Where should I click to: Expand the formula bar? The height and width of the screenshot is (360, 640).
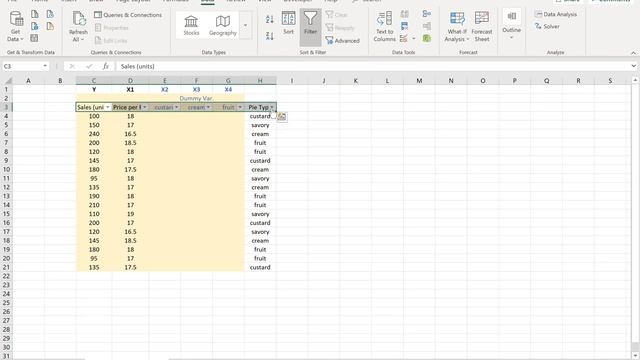click(633, 66)
